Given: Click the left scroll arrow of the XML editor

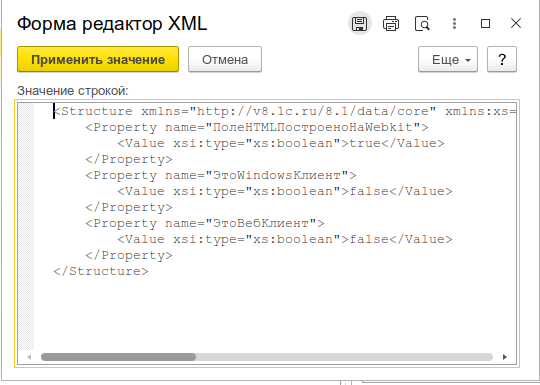Looking at the screenshot, I should point(29,357).
